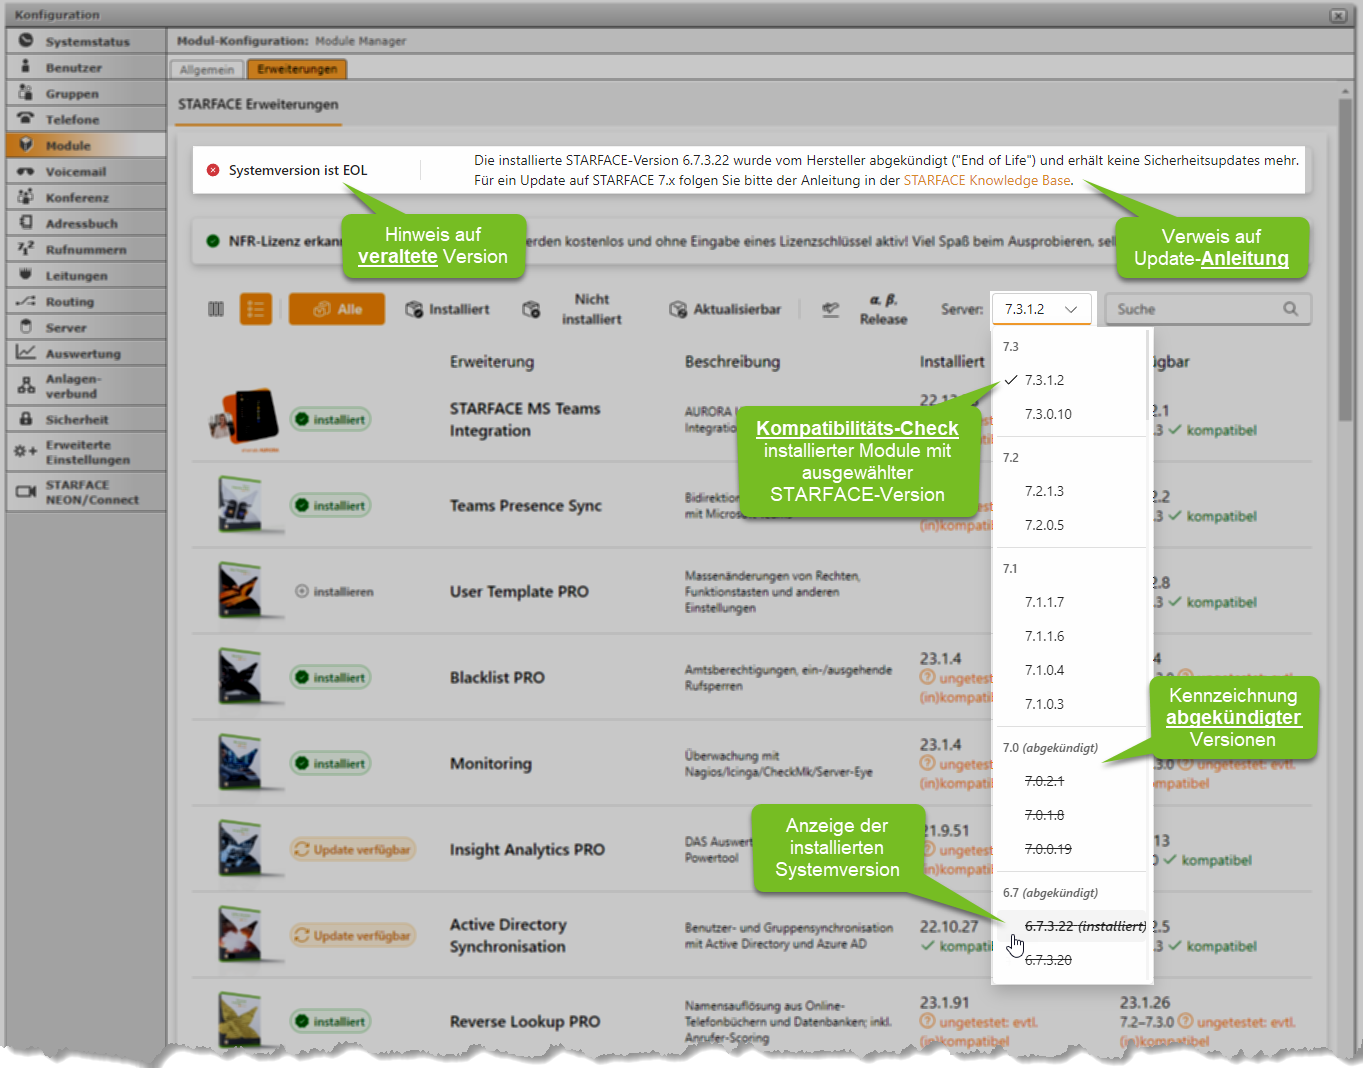Click the Adressbuch sidebar icon
The width and height of the screenshot is (1363, 1068).
(x=26, y=223)
